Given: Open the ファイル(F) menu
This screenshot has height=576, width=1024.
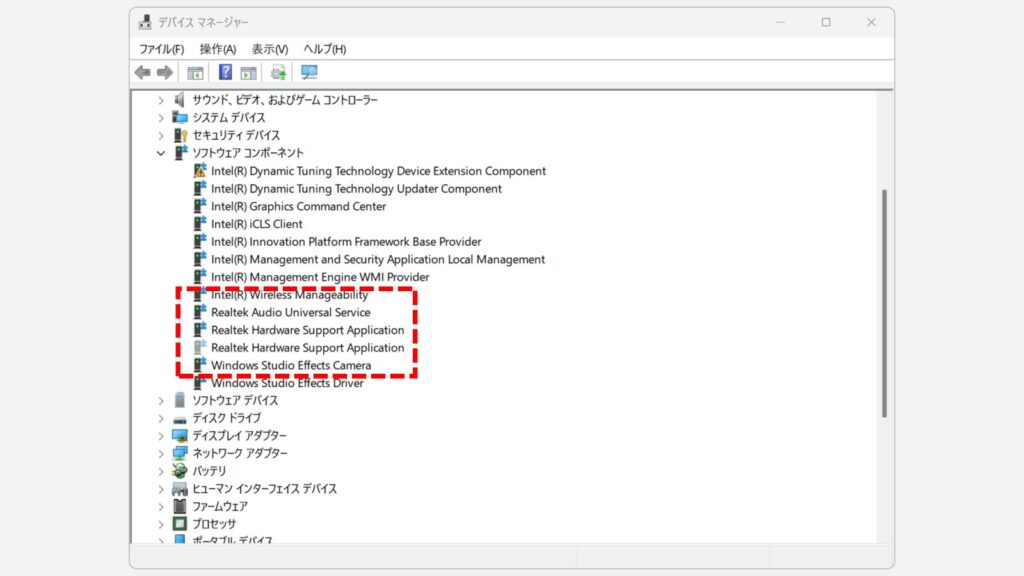Looking at the screenshot, I should pos(161,49).
